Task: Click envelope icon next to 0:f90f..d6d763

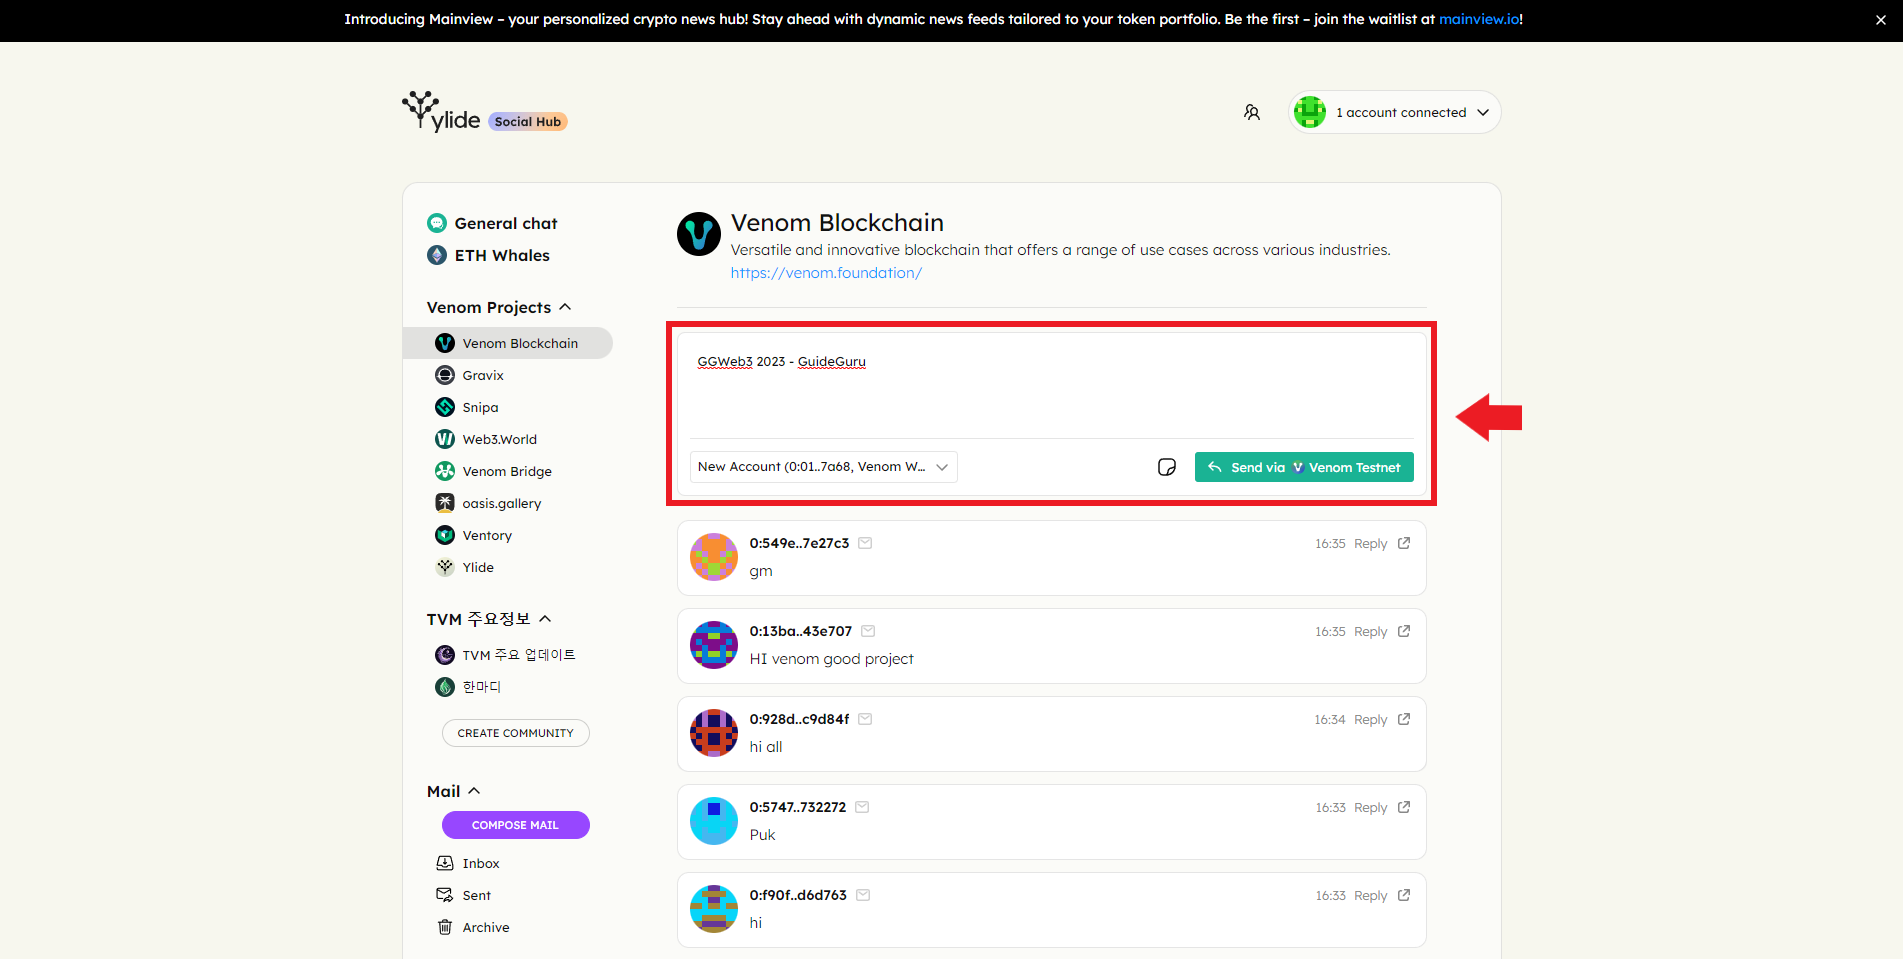Action: click(863, 895)
